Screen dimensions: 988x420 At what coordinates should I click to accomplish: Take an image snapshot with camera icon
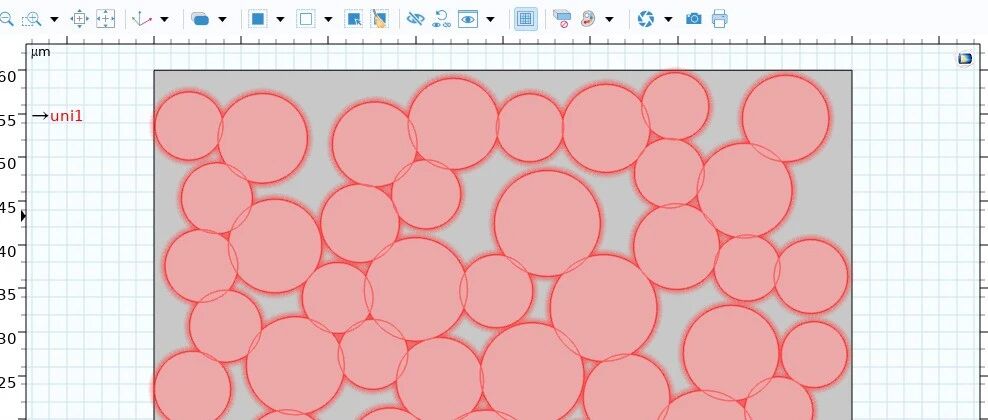pos(694,19)
